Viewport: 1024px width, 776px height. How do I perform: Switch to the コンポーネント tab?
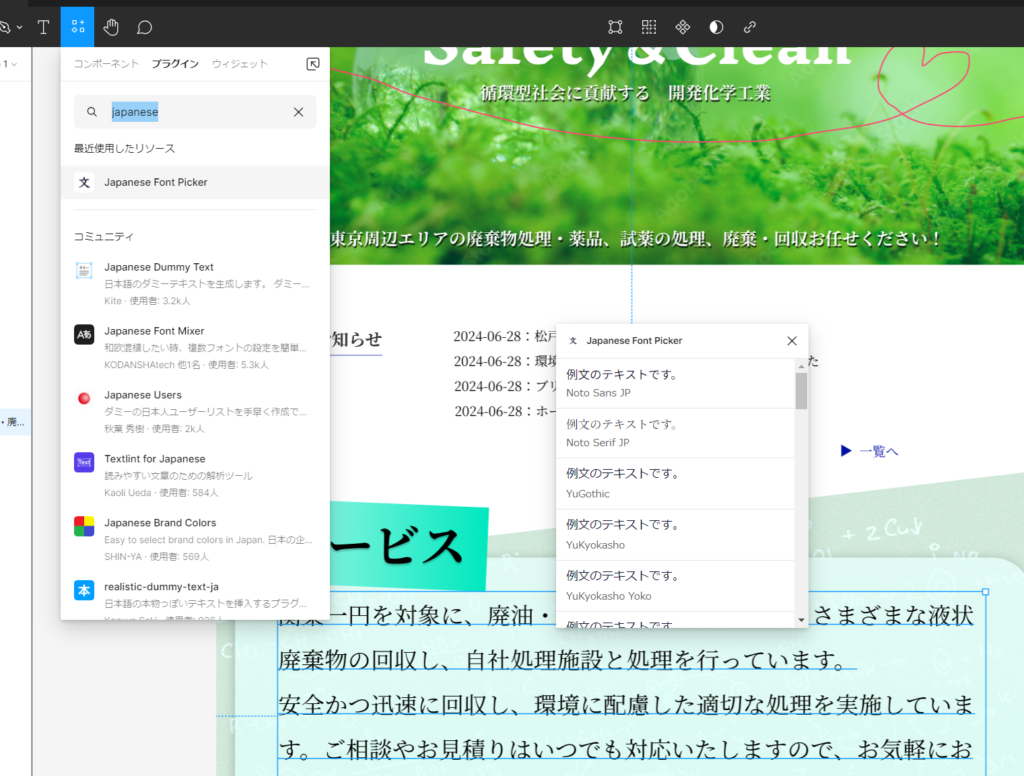106,63
